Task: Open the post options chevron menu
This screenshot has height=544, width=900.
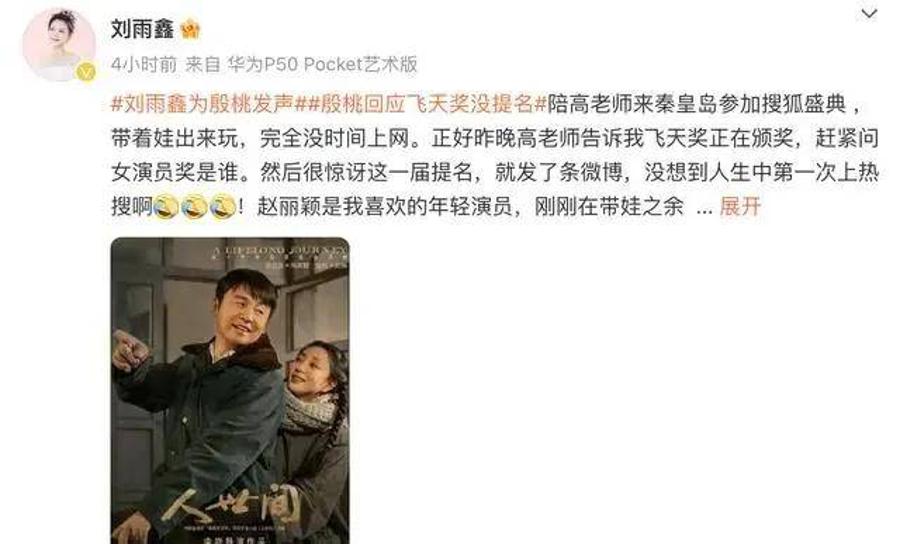Action: point(870,13)
